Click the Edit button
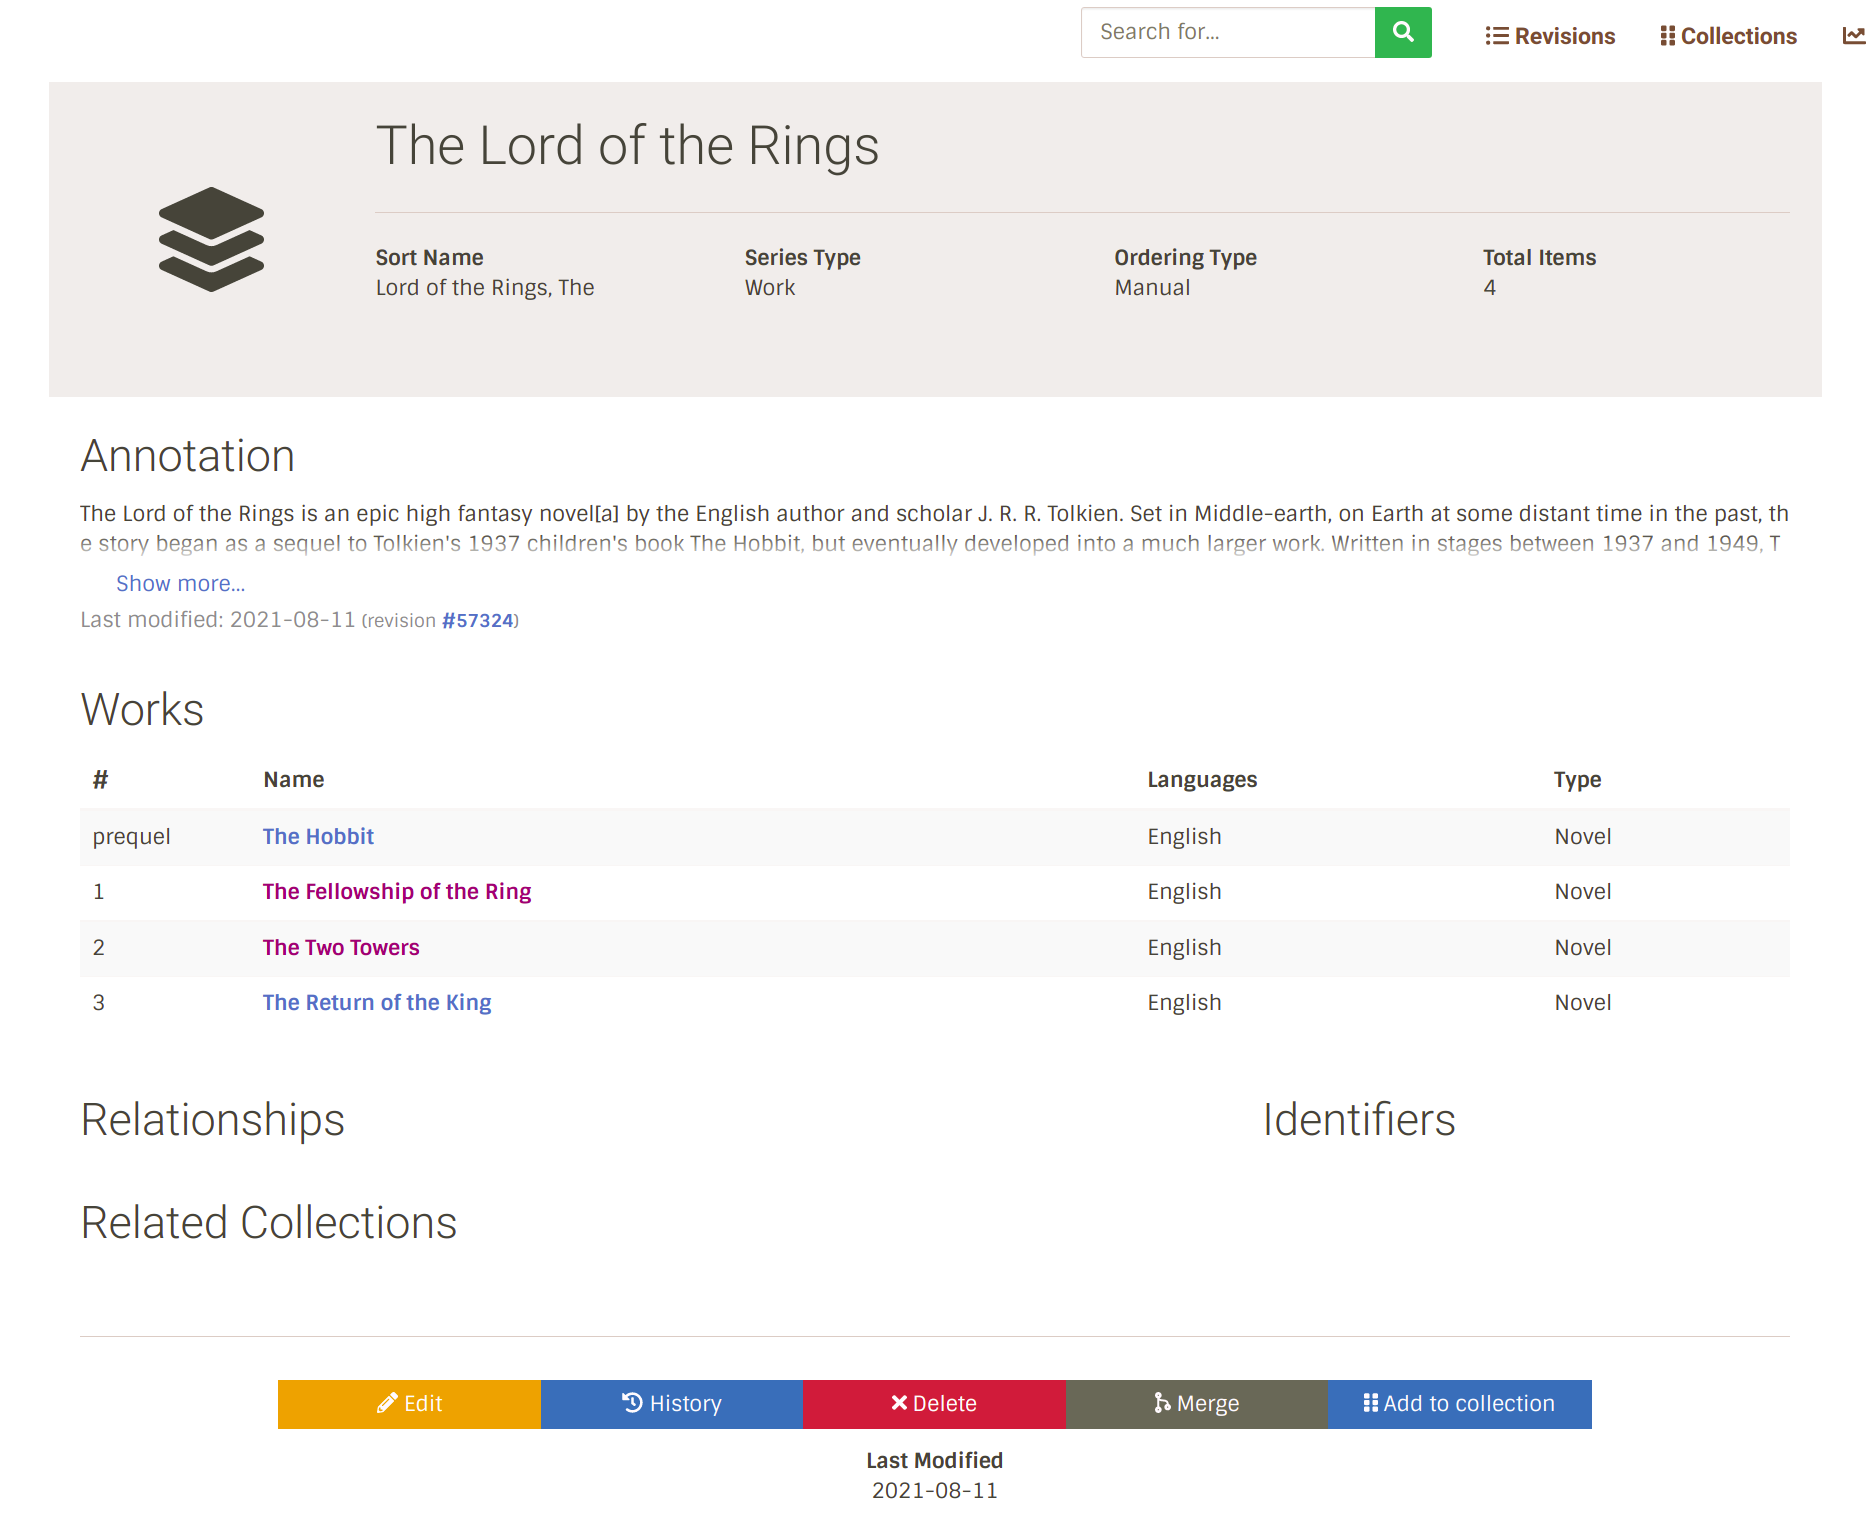This screenshot has height=1516, width=1868. [409, 1404]
